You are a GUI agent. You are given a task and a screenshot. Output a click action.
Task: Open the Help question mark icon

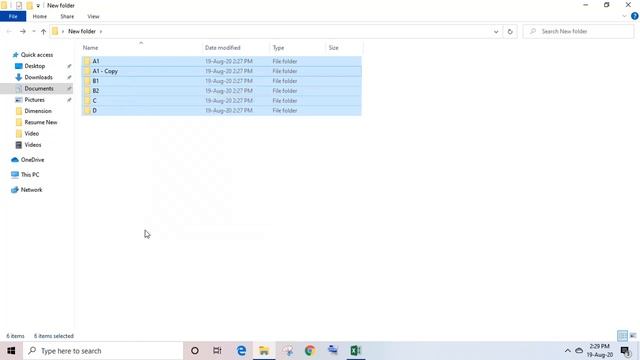pyautogui.click(x=634, y=16)
